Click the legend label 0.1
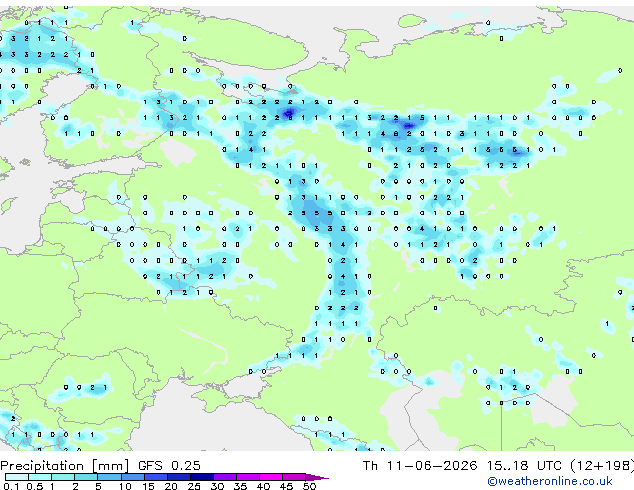 [11, 486]
